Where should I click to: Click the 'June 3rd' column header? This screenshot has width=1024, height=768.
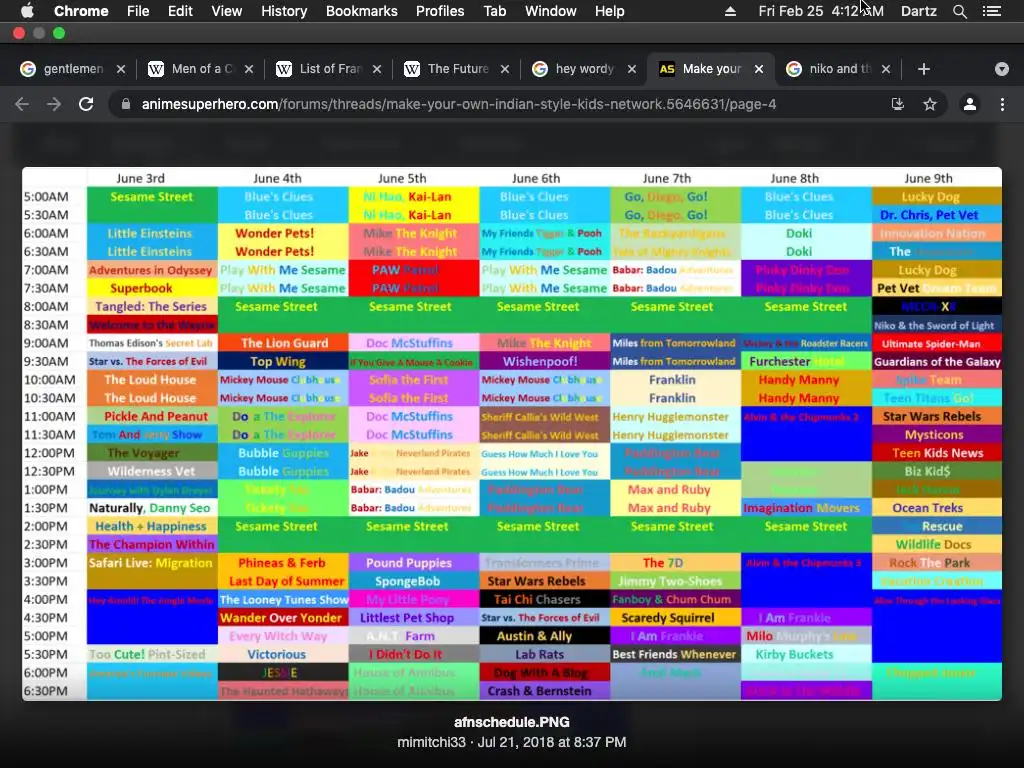pos(140,178)
